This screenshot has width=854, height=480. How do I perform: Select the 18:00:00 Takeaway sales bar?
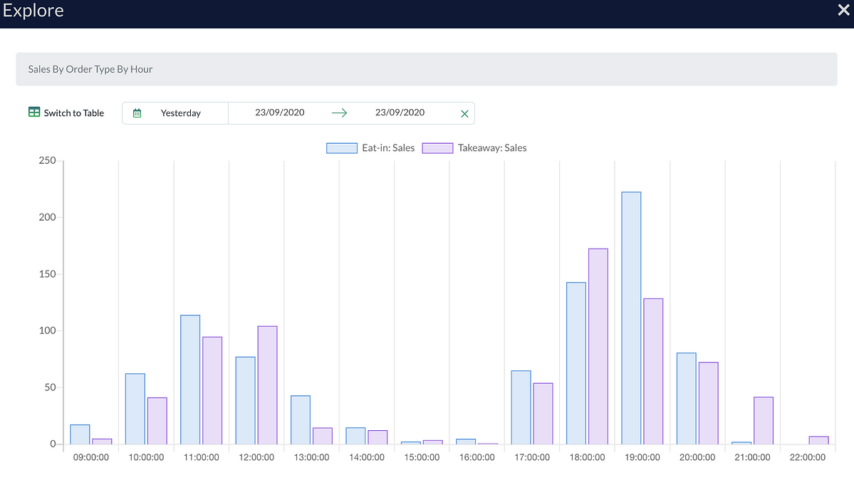click(598, 347)
